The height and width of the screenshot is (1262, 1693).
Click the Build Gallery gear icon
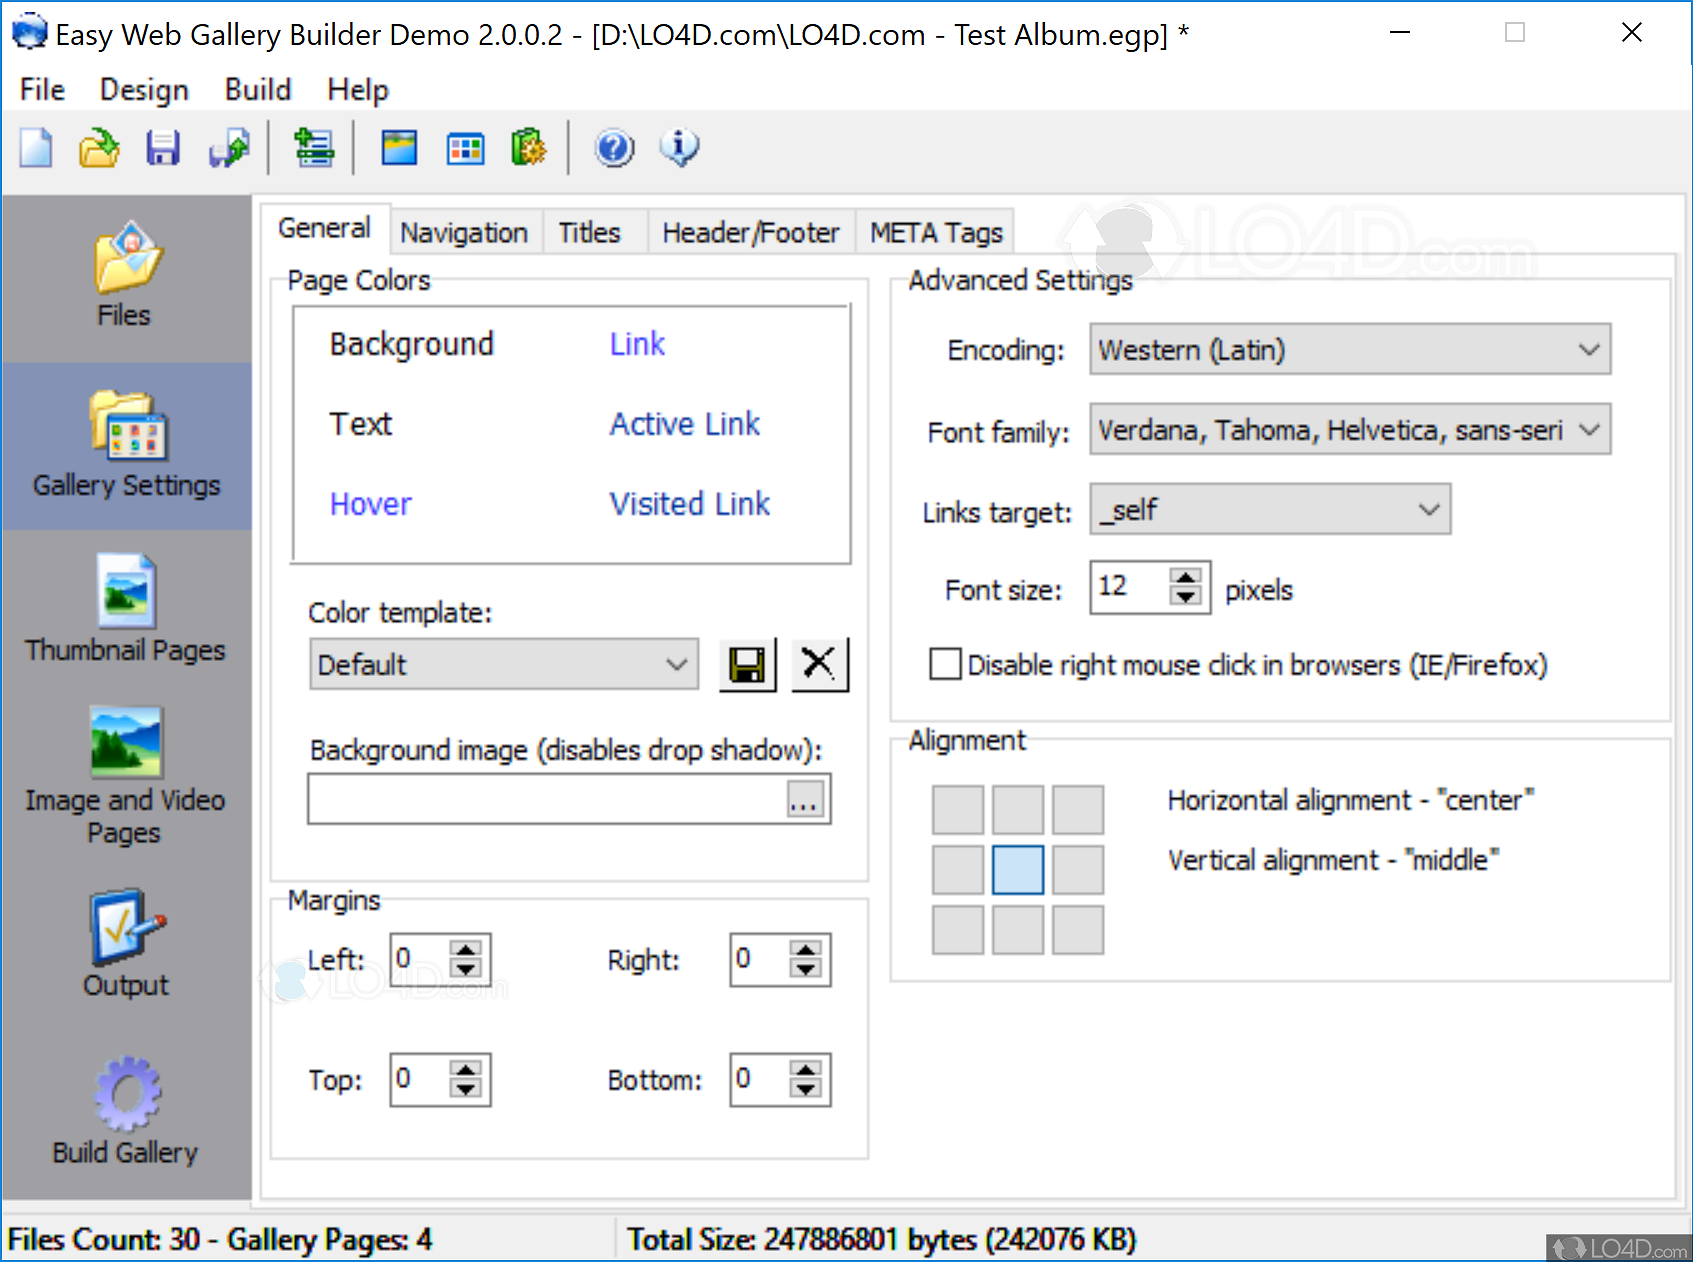click(x=126, y=1094)
